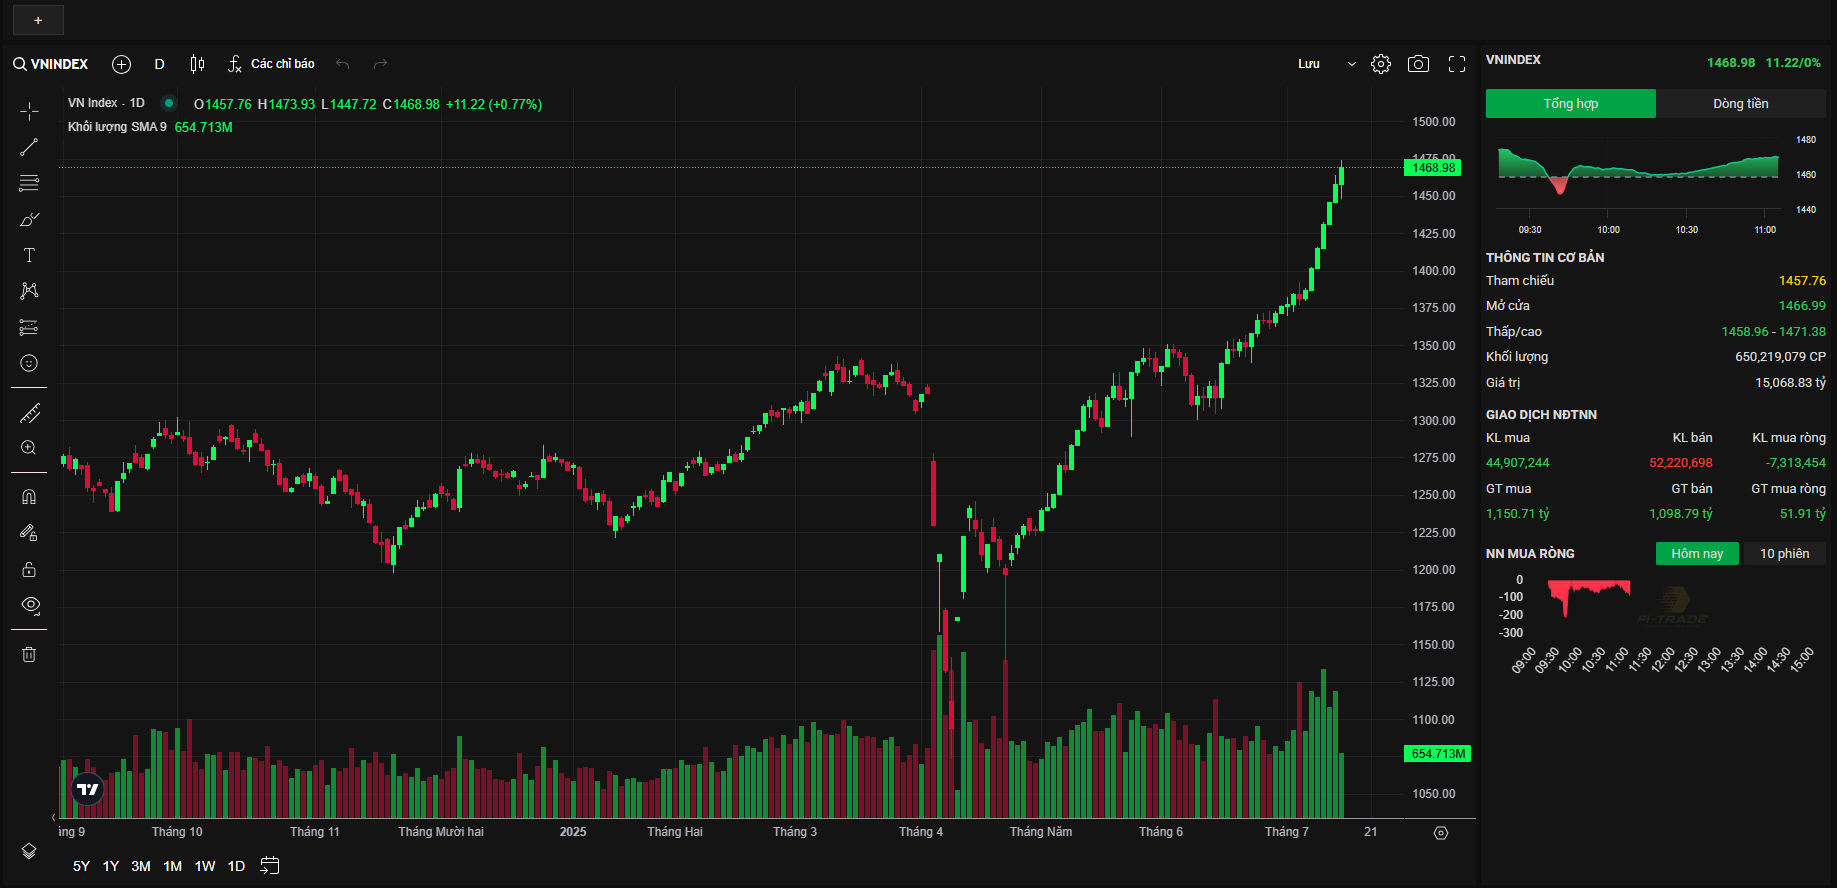Open the Các chỉ báo indicators dialog

tap(271, 64)
